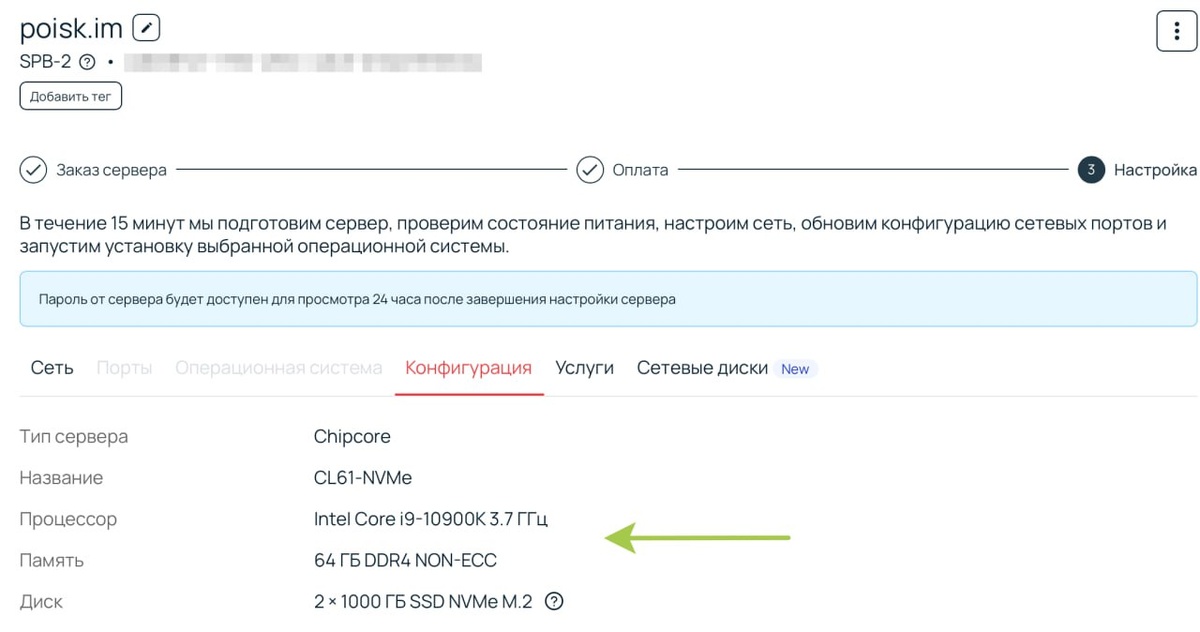Click the pencil edit icon beside poisk.im

click(x=146, y=28)
